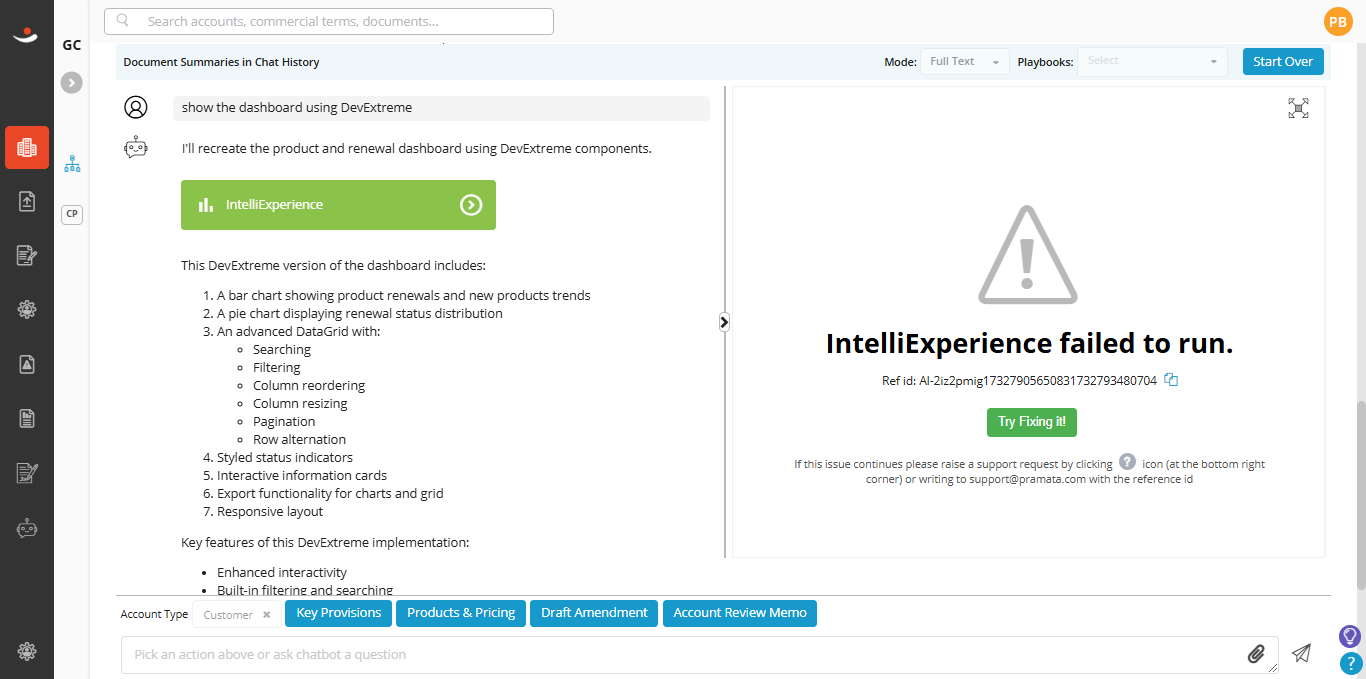Click the Key Provisions button
This screenshot has width=1366, height=679.
pos(338,613)
